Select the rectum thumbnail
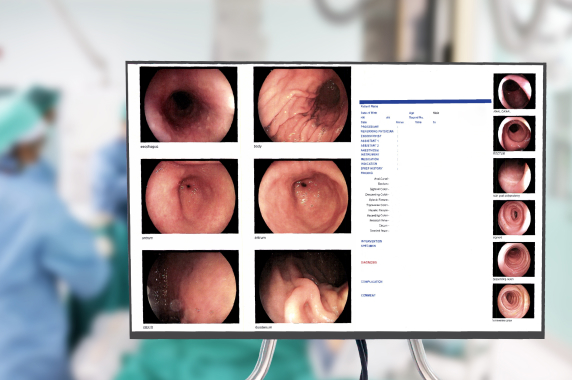 [x=514, y=133]
